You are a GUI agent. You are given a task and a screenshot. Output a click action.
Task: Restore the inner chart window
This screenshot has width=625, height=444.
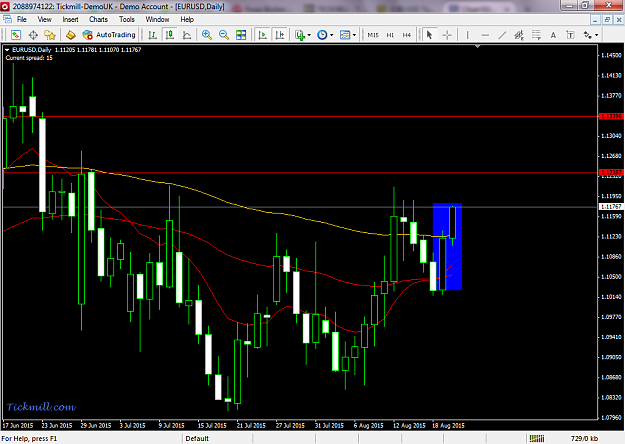pos(607,19)
